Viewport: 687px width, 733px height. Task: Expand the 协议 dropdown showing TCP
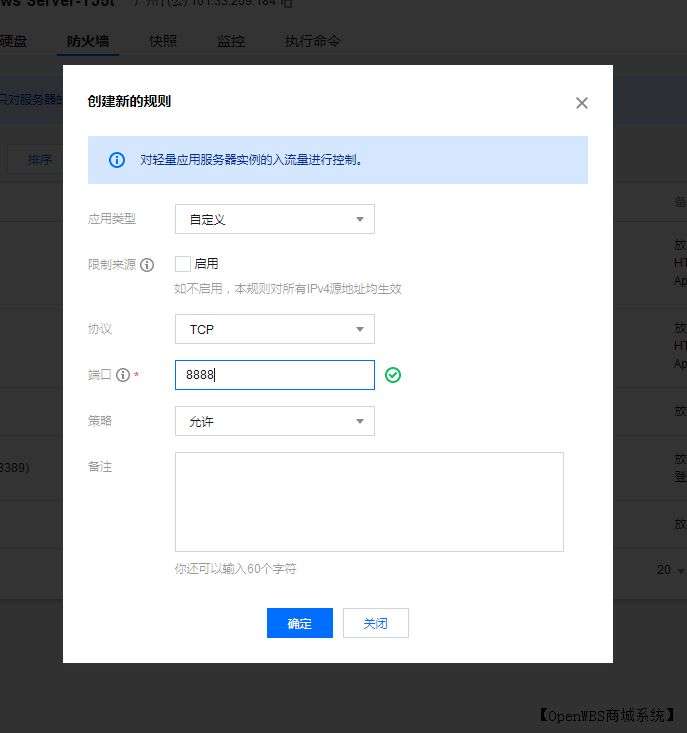(274, 329)
